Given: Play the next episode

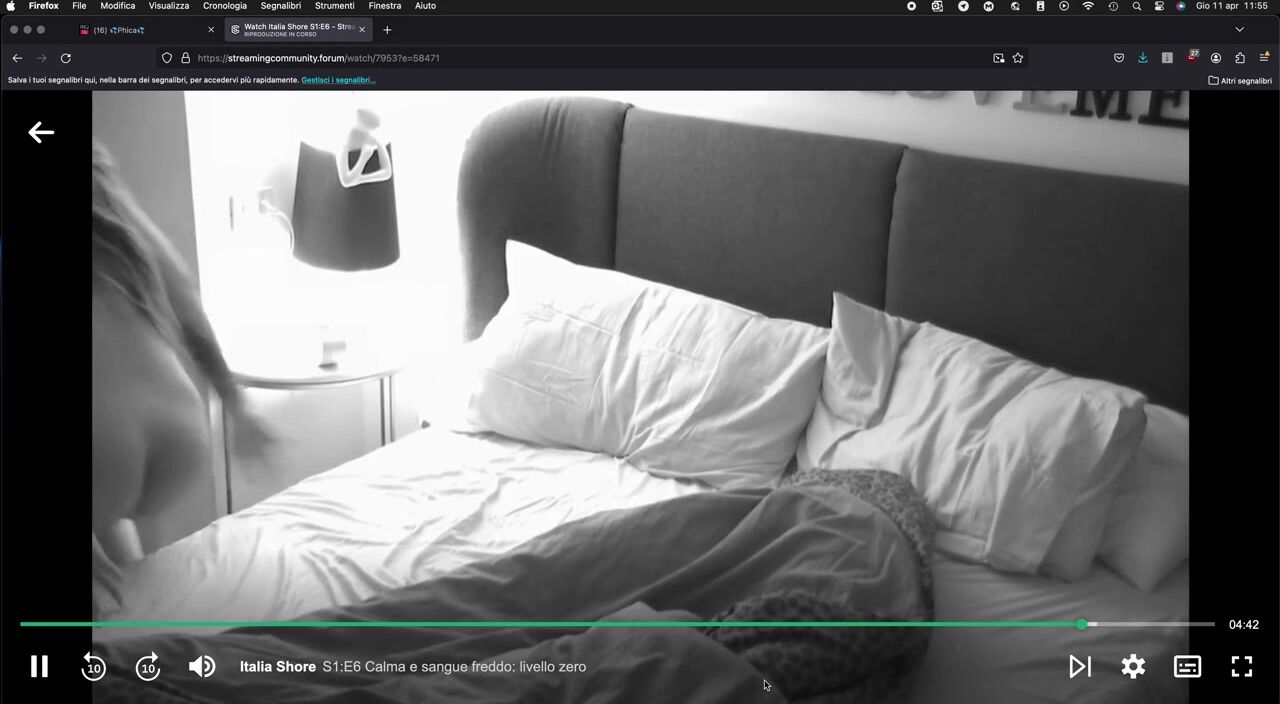Looking at the screenshot, I should pos(1079,666).
